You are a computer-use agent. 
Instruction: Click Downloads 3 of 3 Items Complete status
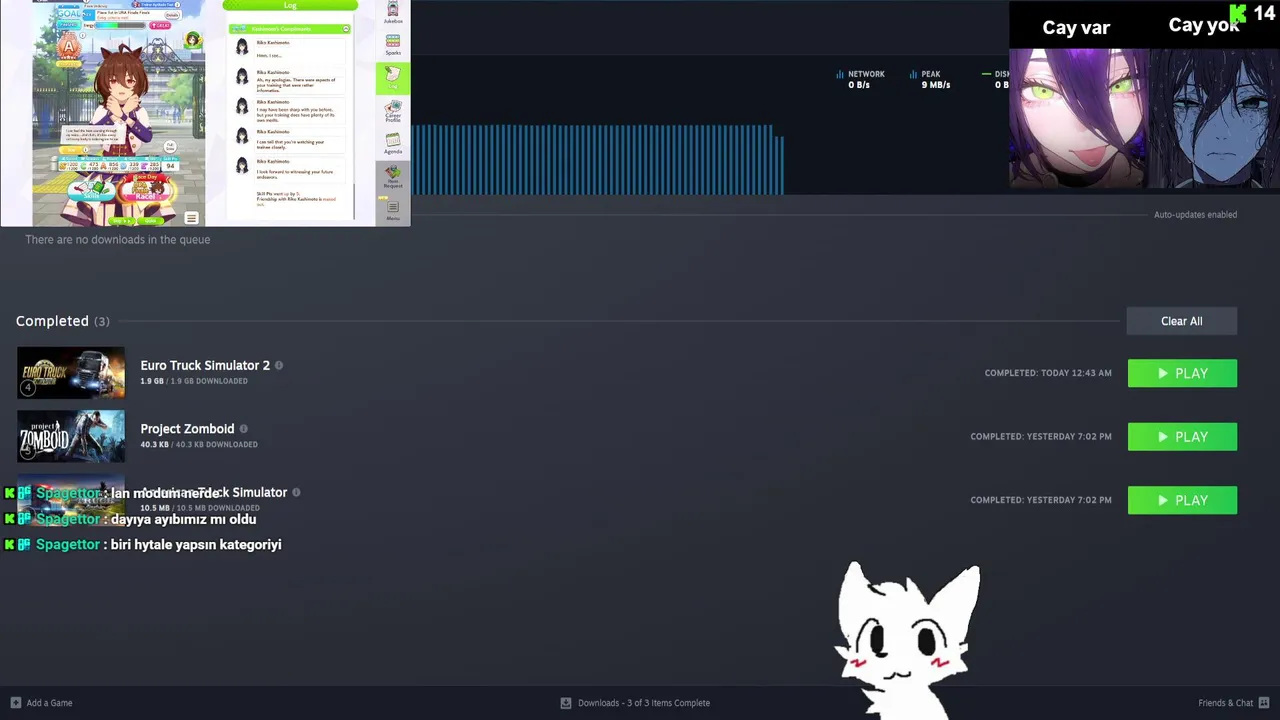pos(644,703)
